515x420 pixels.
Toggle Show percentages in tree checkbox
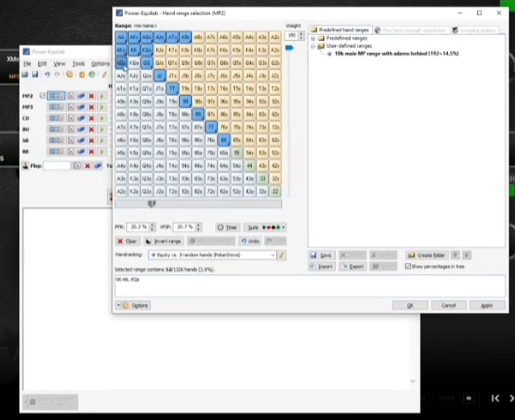pos(408,266)
